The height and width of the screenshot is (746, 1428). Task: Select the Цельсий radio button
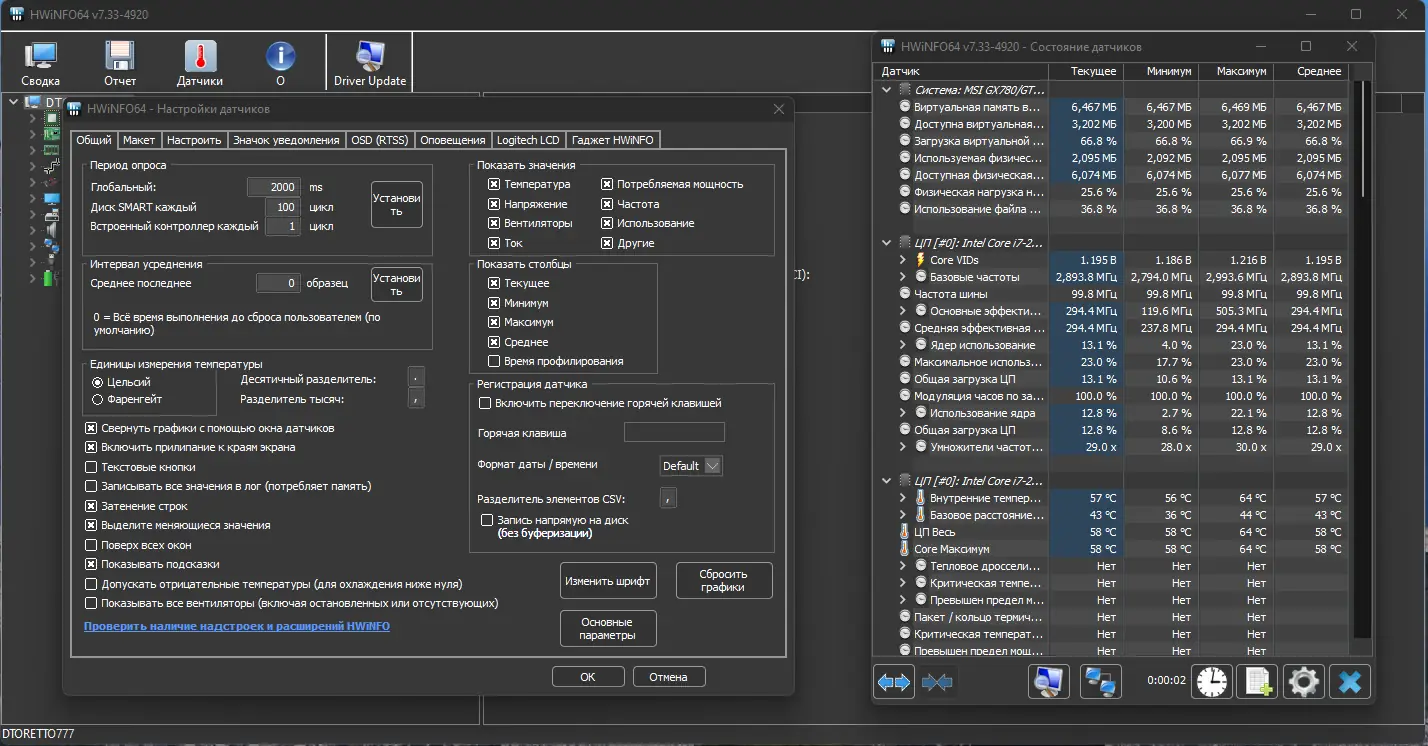pos(97,382)
